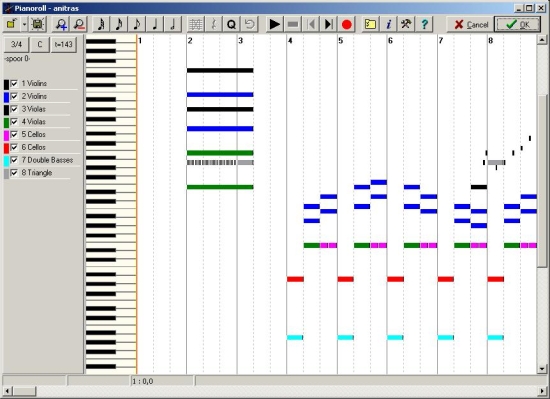Click the cyan Double Basses note in measure 5
This screenshot has height=399, width=550.
click(x=346, y=338)
